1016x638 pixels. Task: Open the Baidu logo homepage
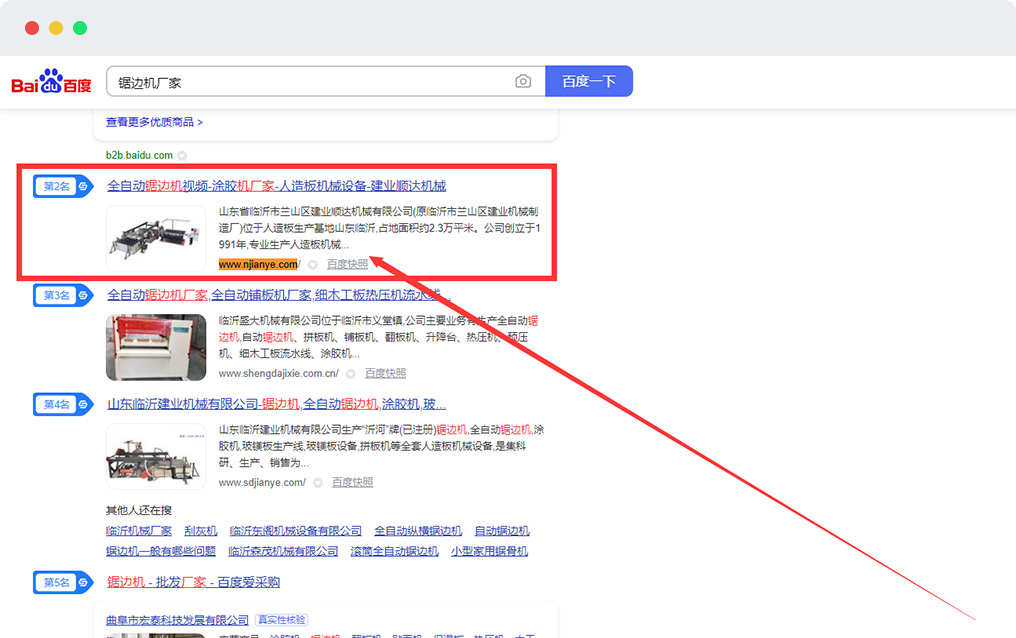(x=51, y=82)
